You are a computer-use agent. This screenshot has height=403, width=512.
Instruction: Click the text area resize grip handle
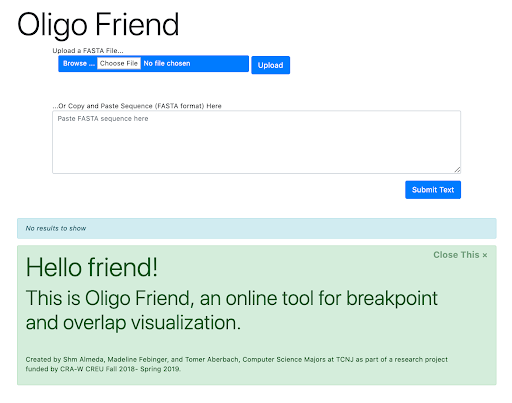[457, 170]
